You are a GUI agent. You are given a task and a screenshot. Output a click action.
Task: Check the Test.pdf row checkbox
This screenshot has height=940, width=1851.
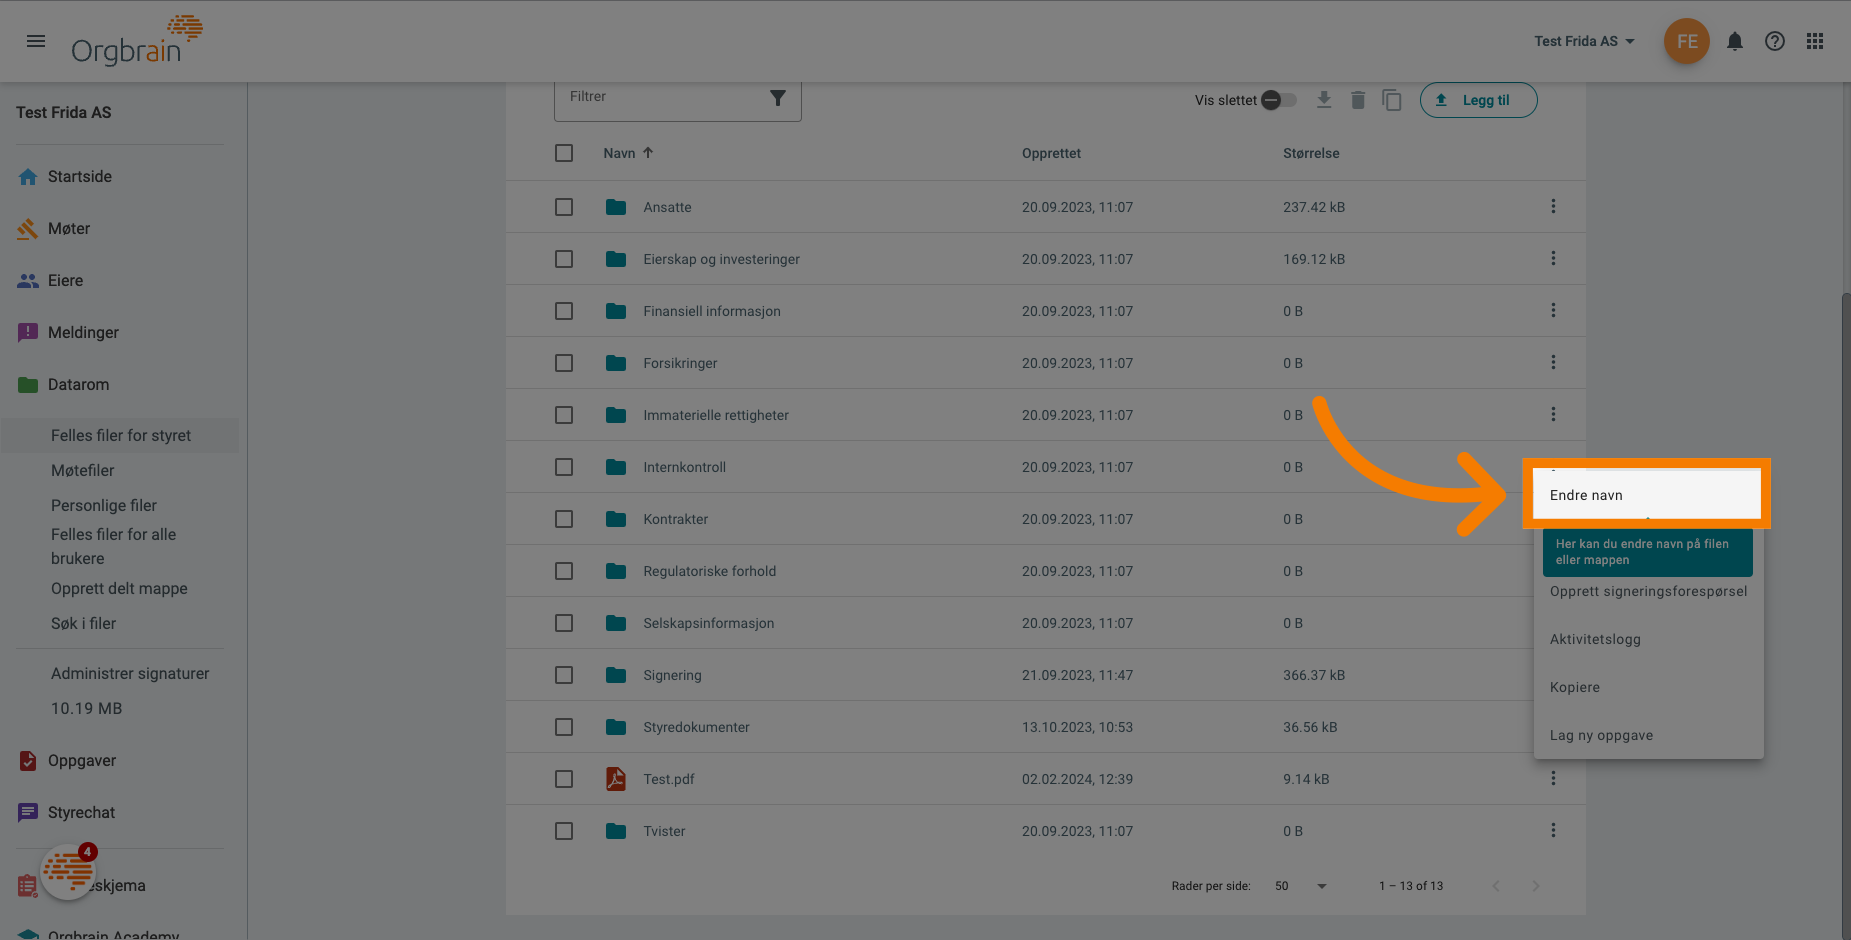(x=564, y=779)
